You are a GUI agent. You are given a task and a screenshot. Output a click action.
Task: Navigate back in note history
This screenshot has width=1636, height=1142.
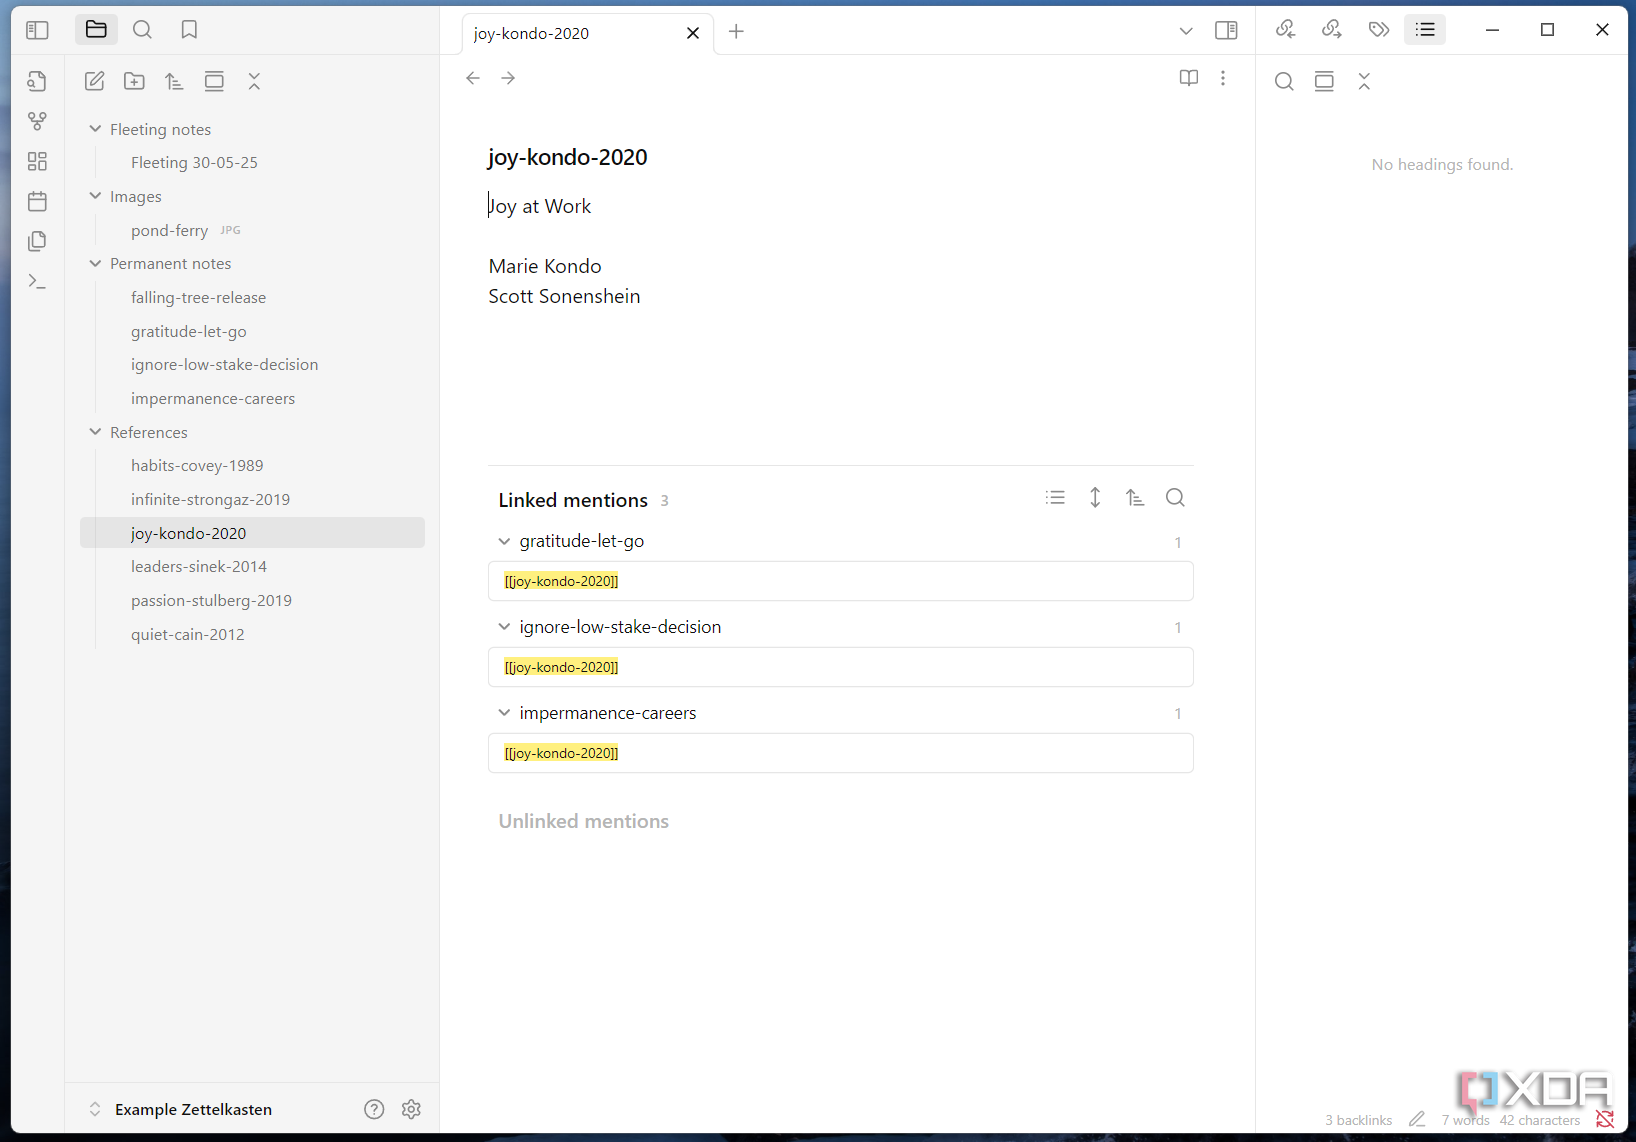coord(473,78)
